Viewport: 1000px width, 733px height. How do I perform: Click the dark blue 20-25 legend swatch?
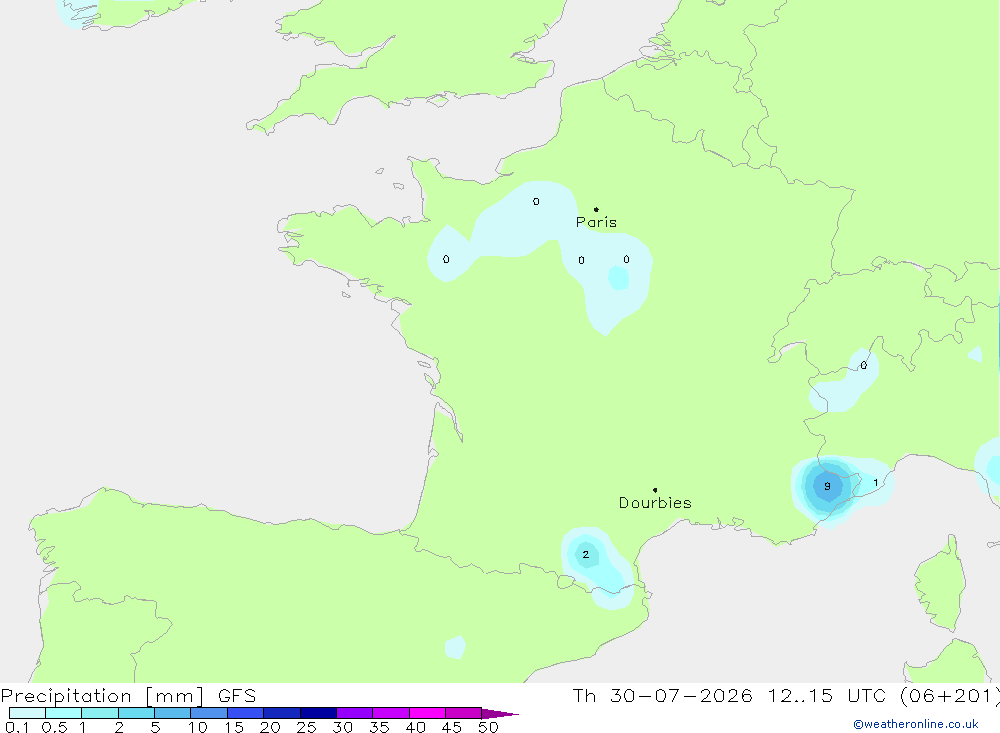coord(282,713)
